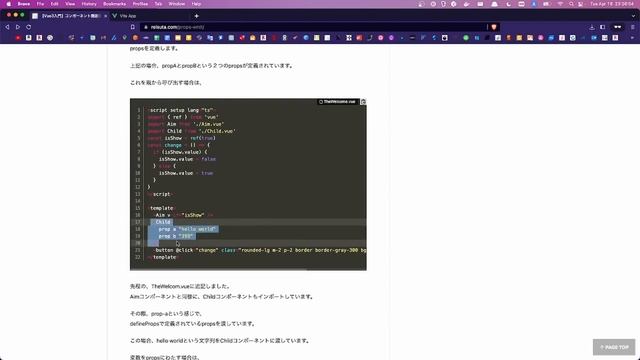The width and height of the screenshot is (640, 360).
Task: View site info via the lock icon
Action: [146, 27]
